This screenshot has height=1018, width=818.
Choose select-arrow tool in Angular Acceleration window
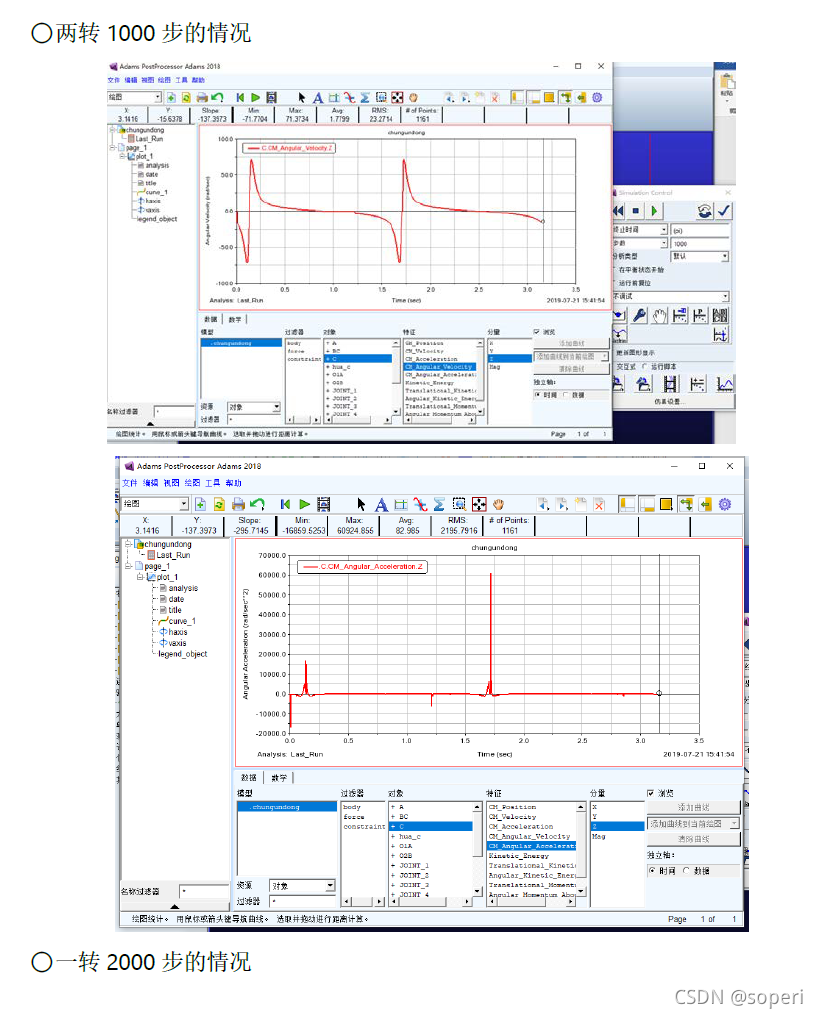[x=362, y=504]
